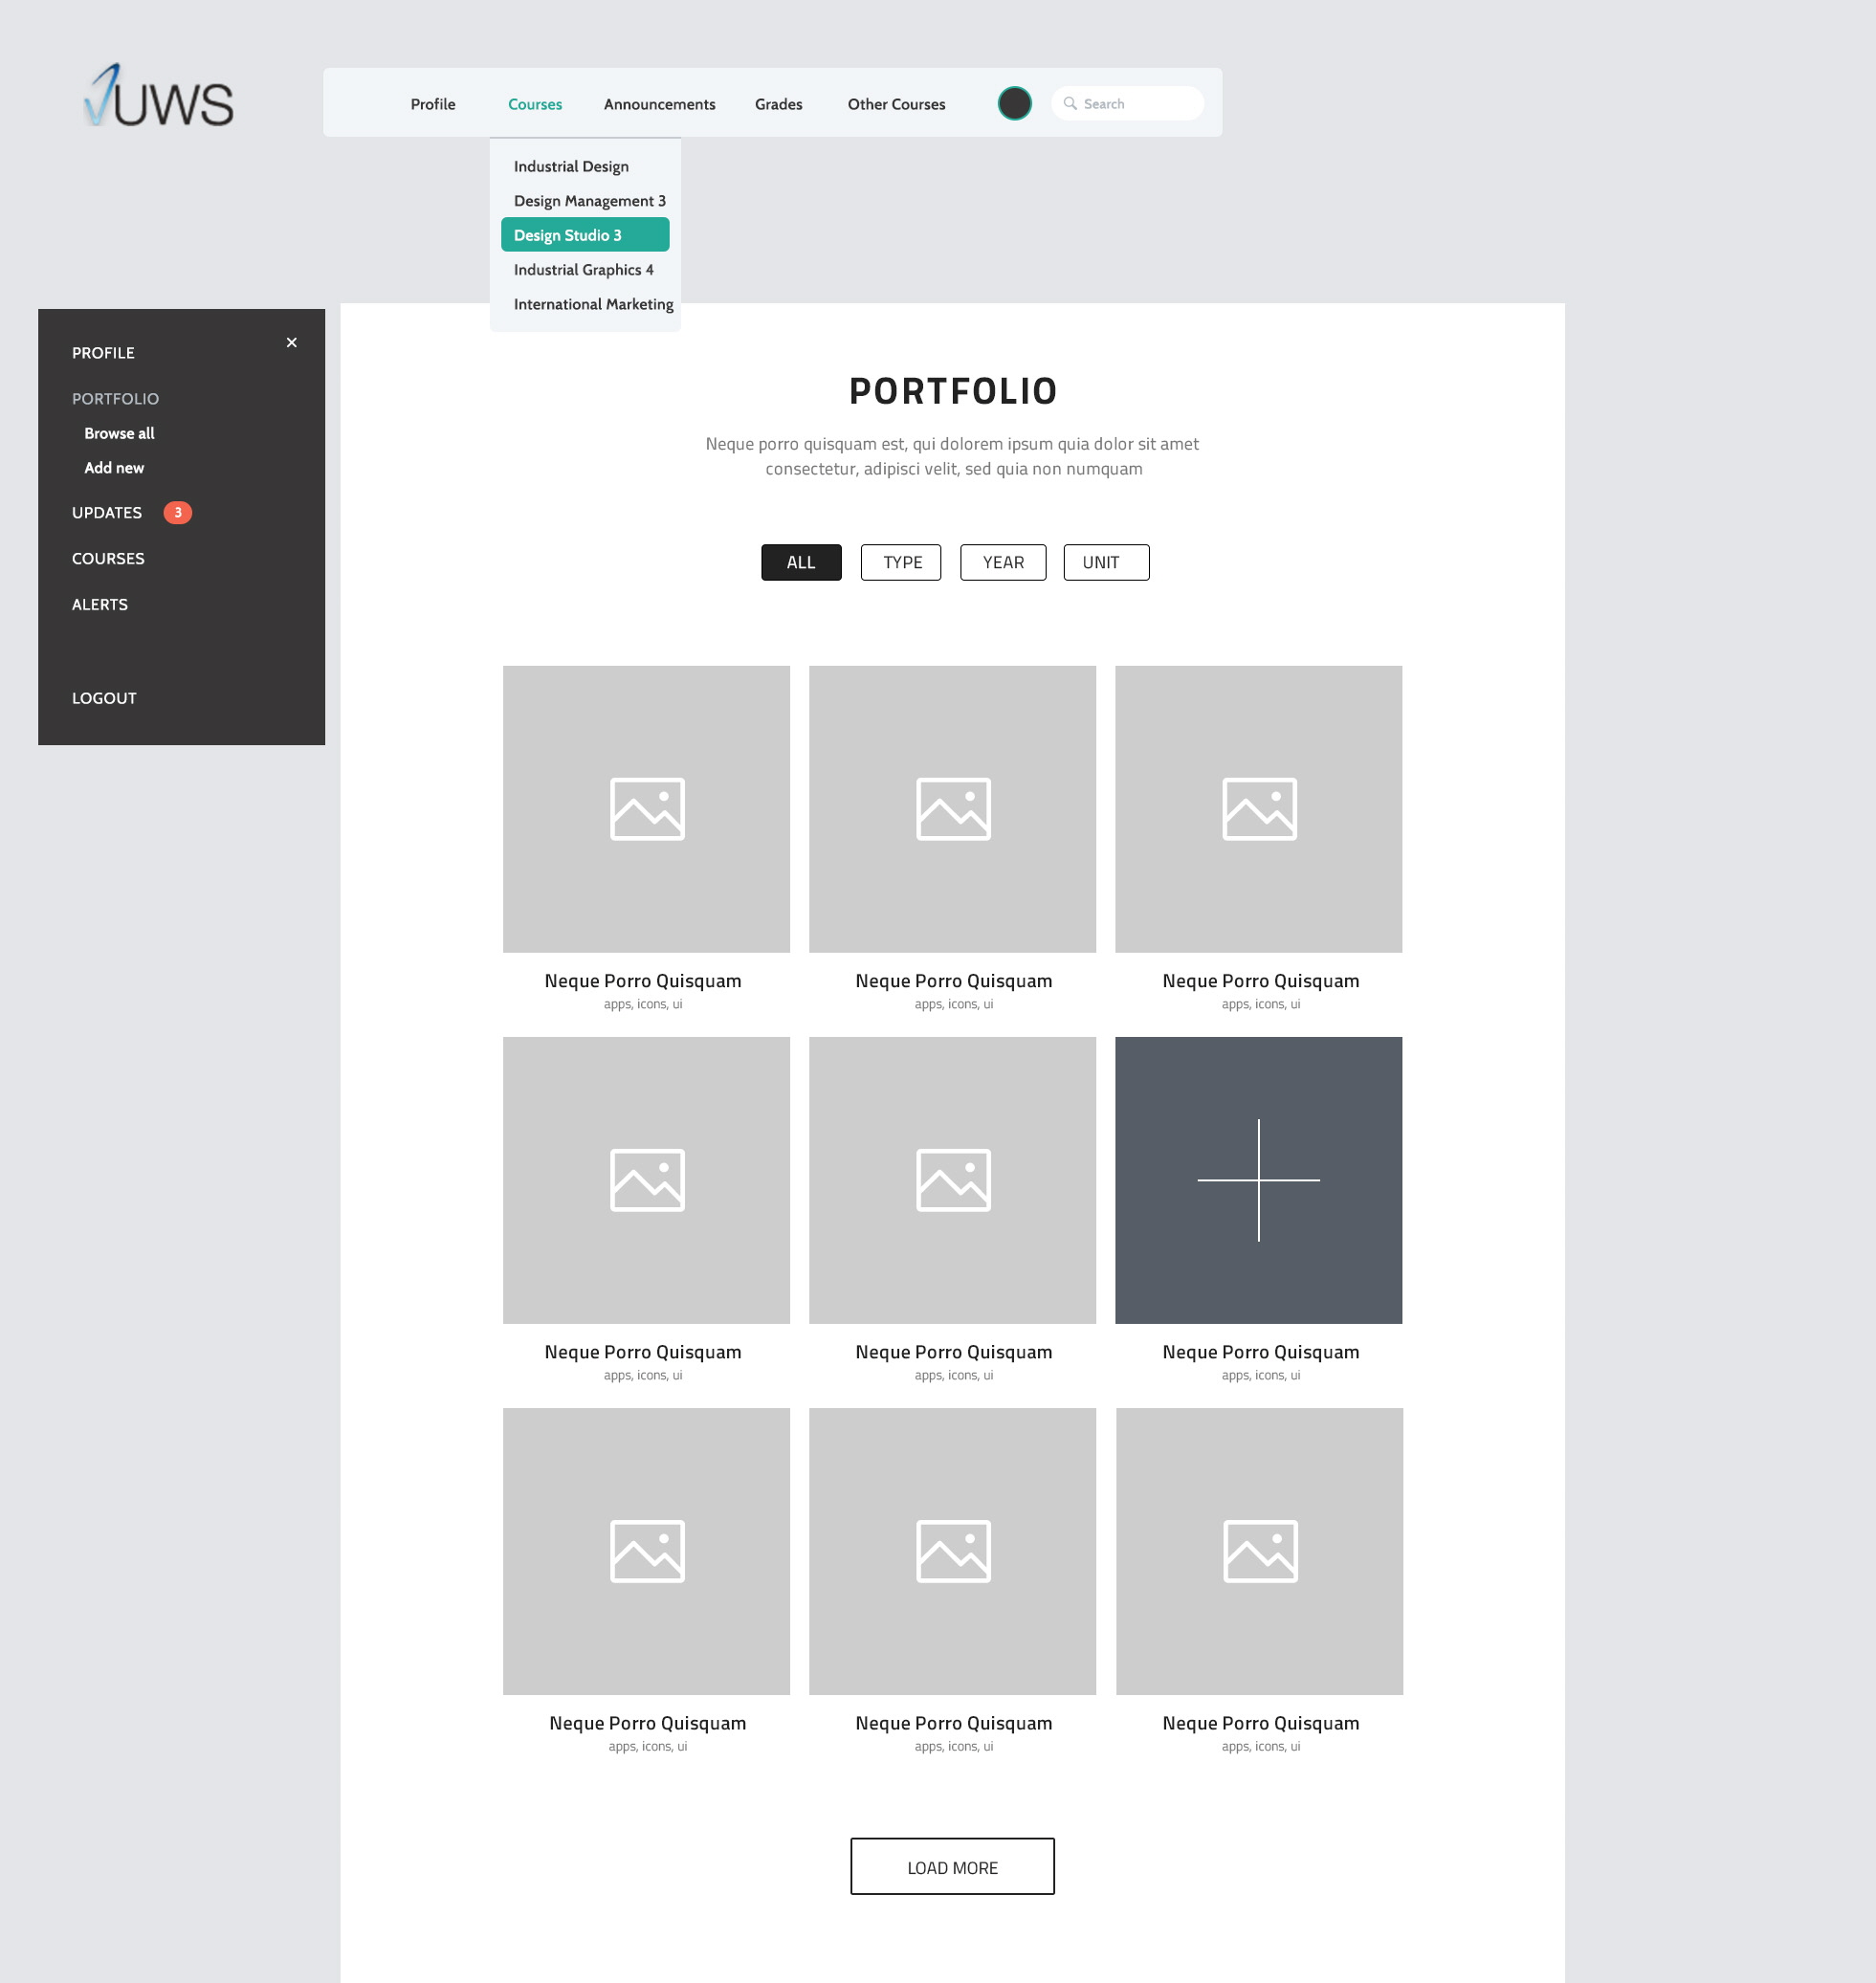Open the first portfolio image placeholder
Screen dimensions: 1876x1983
coord(646,808)
